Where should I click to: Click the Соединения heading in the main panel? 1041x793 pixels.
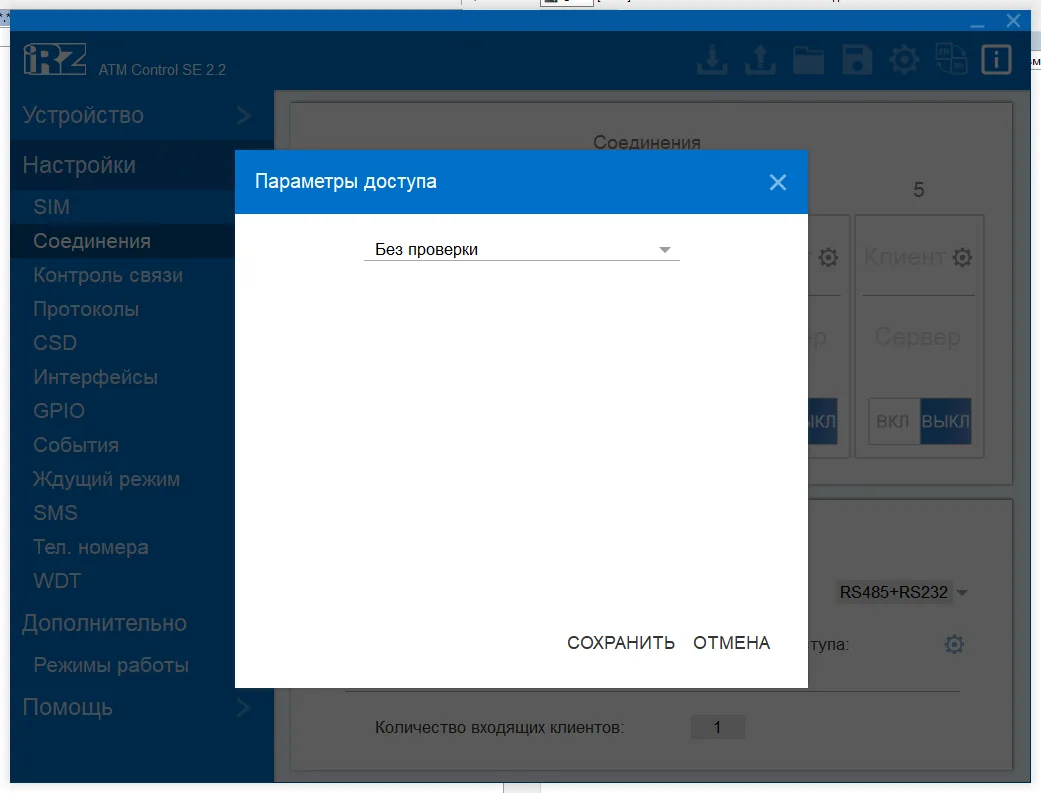[x=647, y=142]
